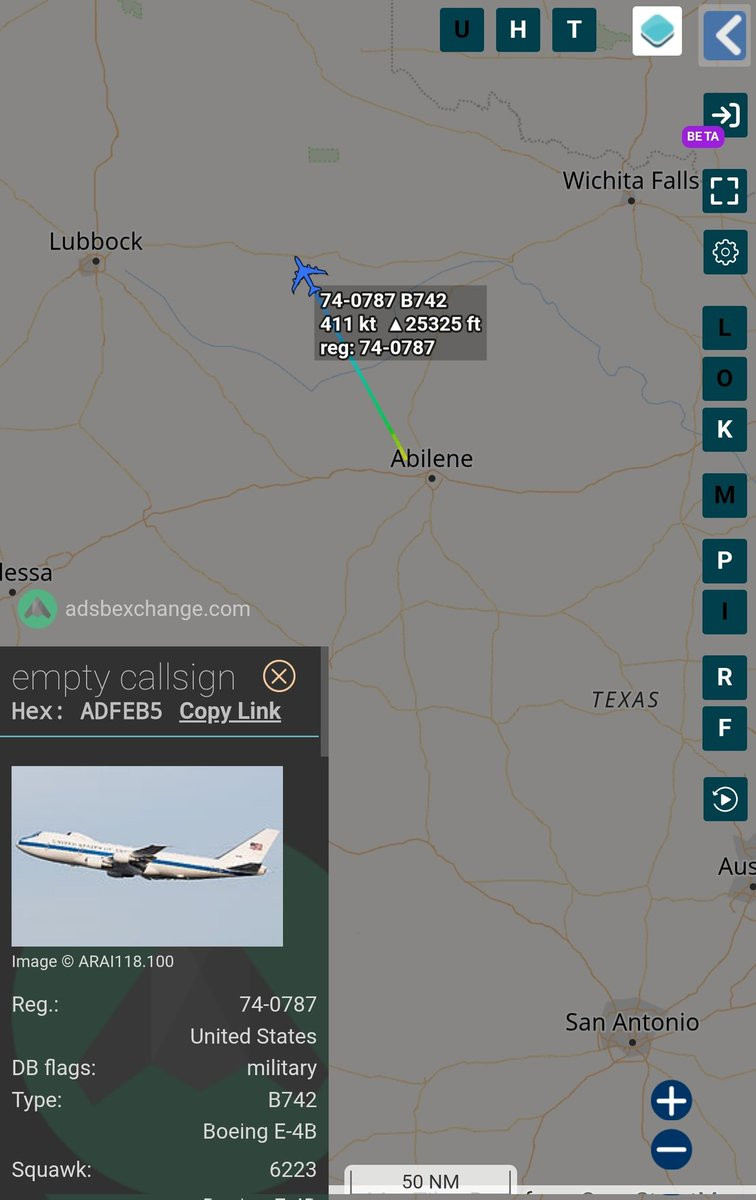The width and height of the screenshot is (756, 1200).
Task: Open the settings gear
Action: point(725,252)
